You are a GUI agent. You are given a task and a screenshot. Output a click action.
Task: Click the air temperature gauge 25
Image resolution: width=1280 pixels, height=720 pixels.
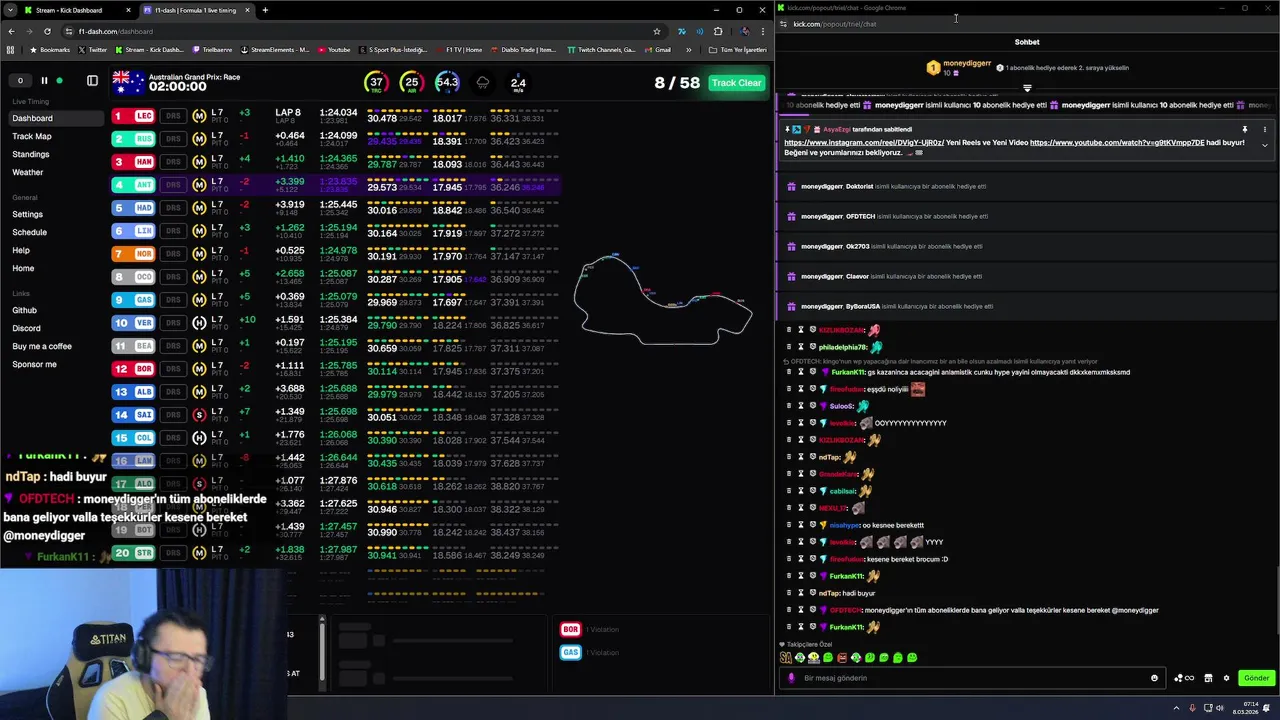click(411, 83)
